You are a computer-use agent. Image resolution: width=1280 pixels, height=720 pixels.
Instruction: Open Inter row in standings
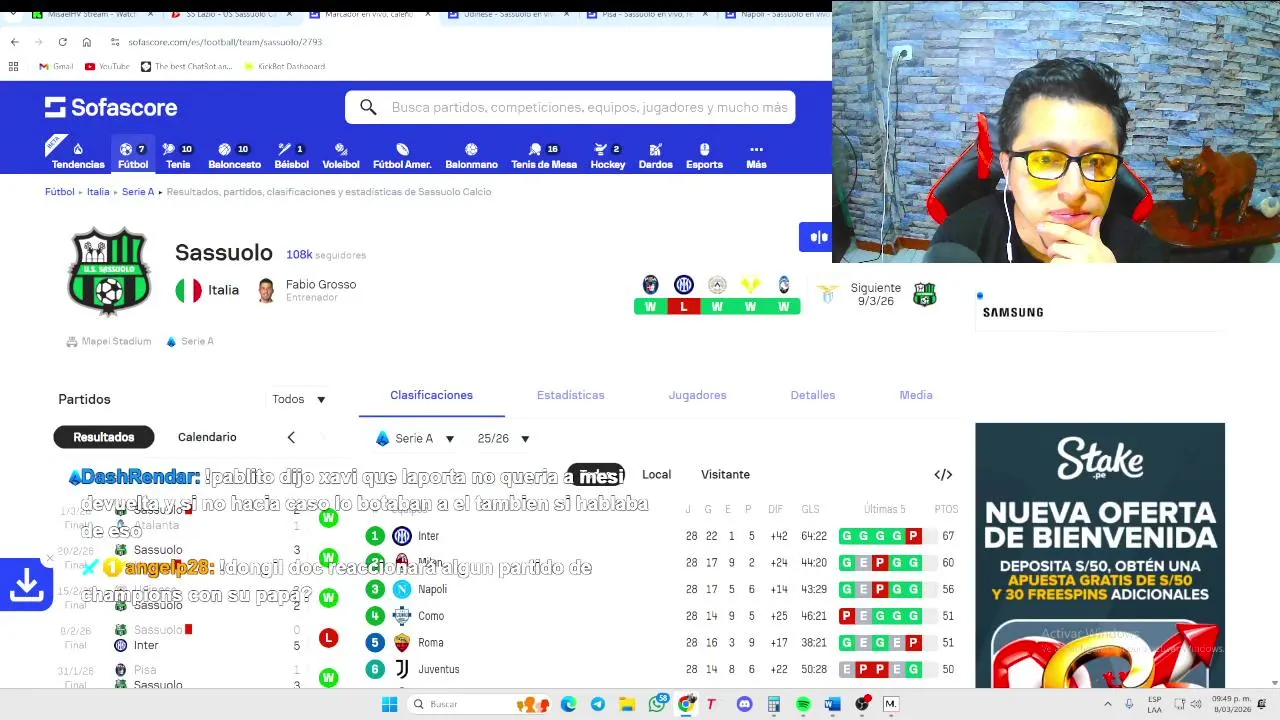[662, 536]
